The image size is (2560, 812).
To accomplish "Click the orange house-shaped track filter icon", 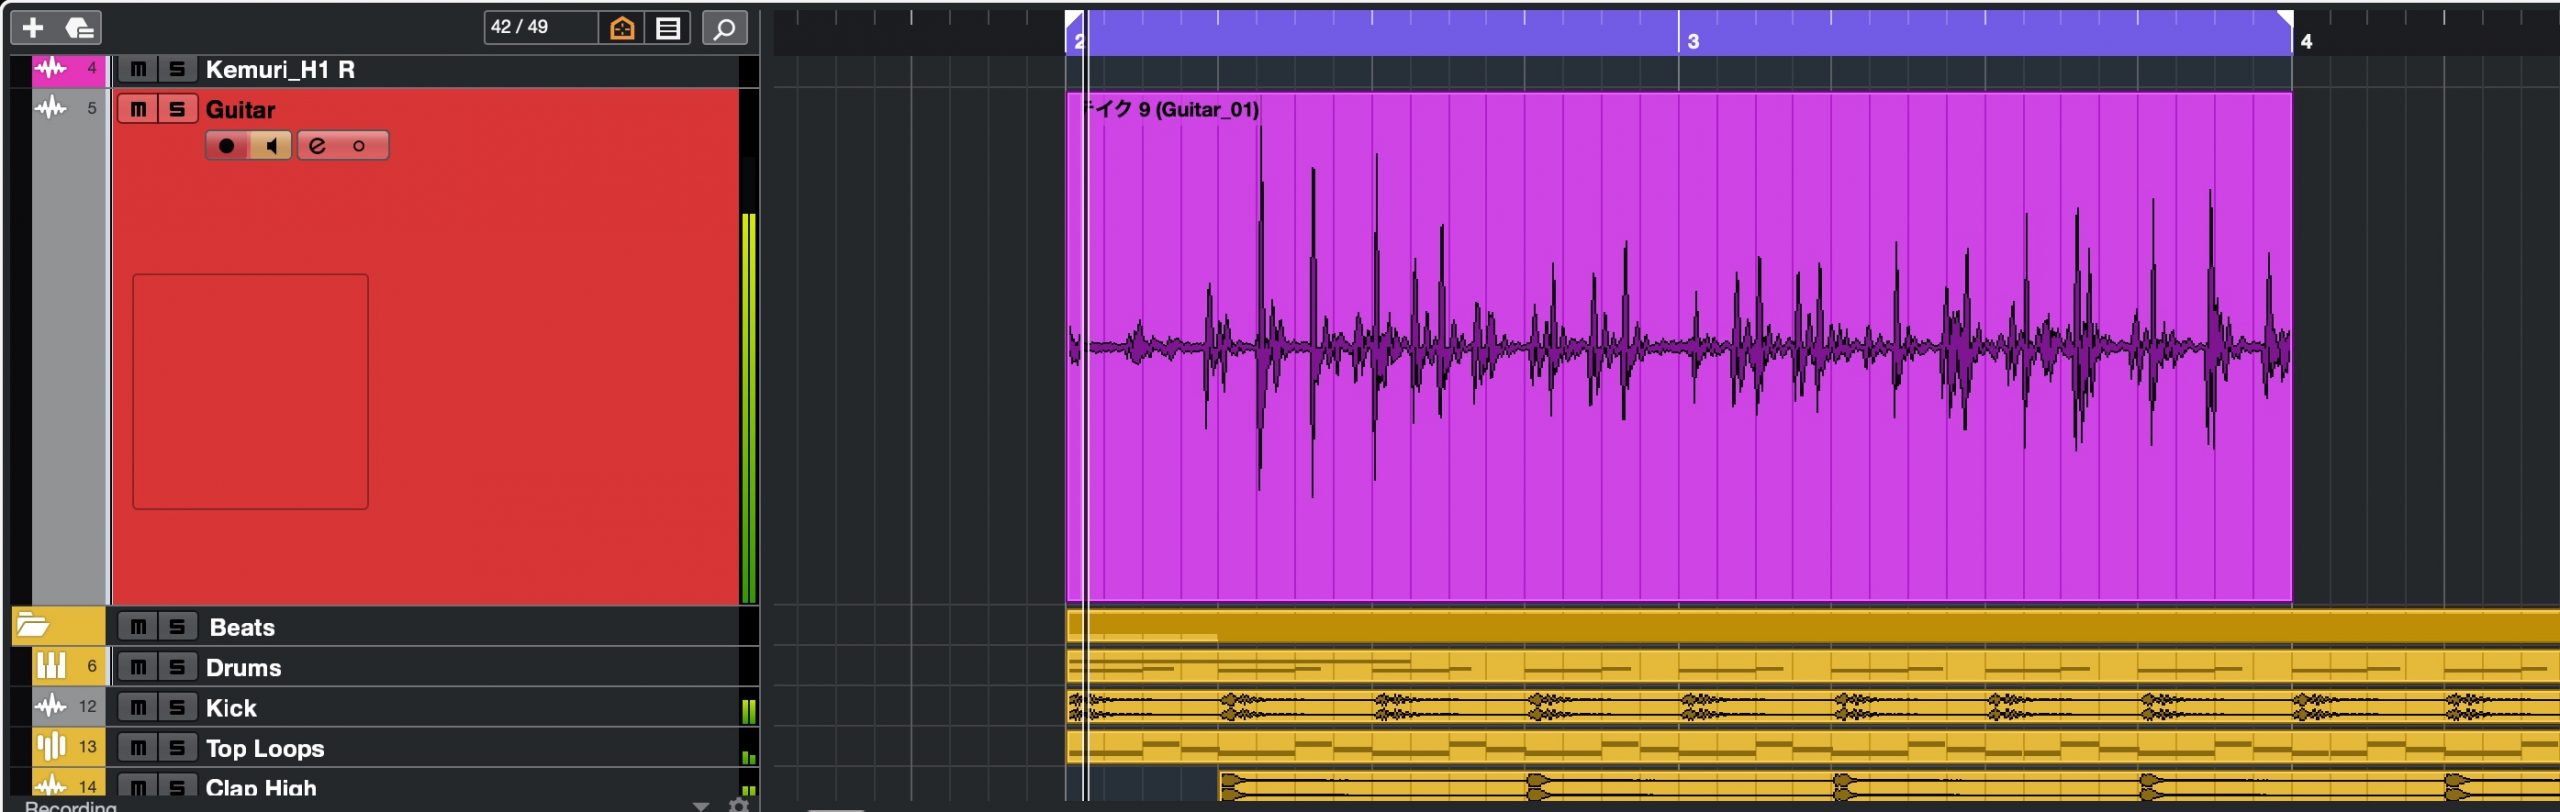I will pos(622,28).
